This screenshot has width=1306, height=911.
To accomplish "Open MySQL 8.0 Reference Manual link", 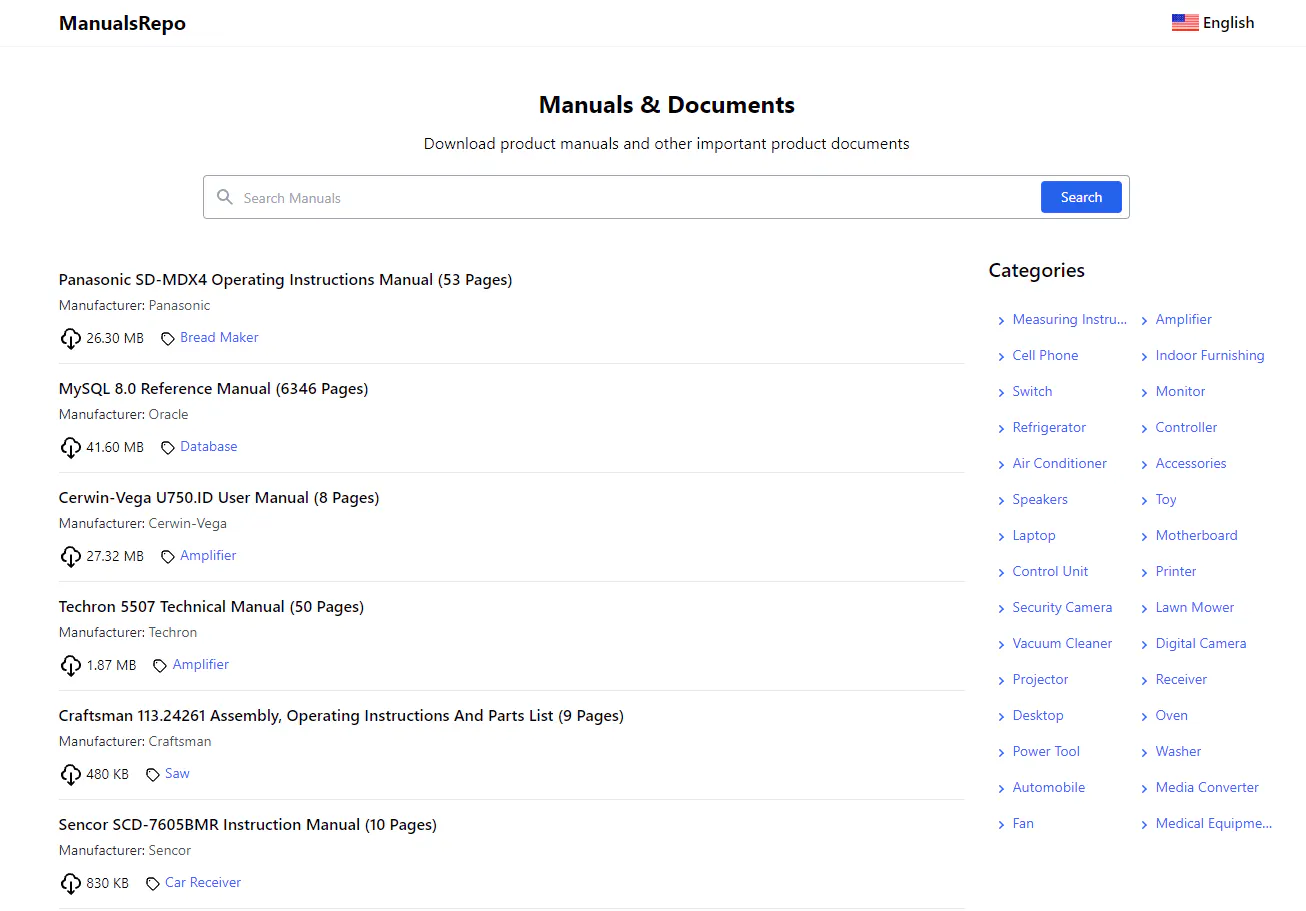I will coord(214,389).
